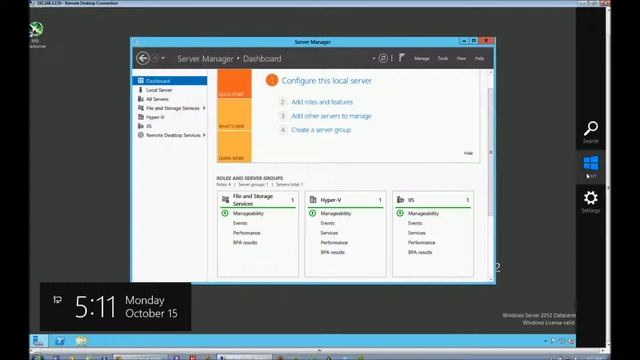
Task: Open the IIS tile header
Action: pos(433,200)
